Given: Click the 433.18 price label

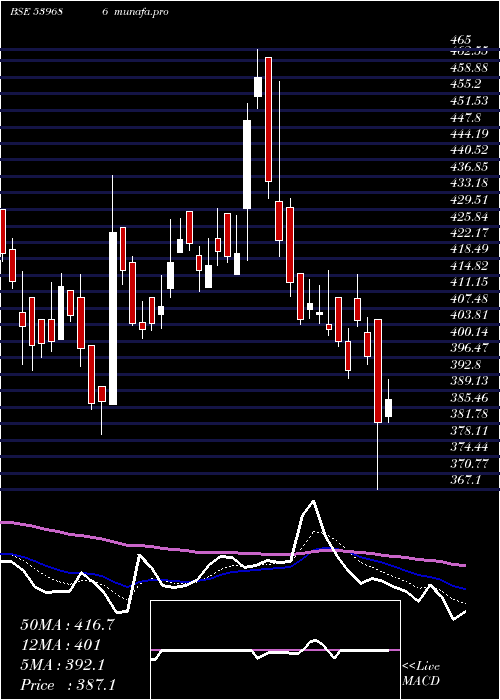Looking at the screenshot, I should coord(469,183).
